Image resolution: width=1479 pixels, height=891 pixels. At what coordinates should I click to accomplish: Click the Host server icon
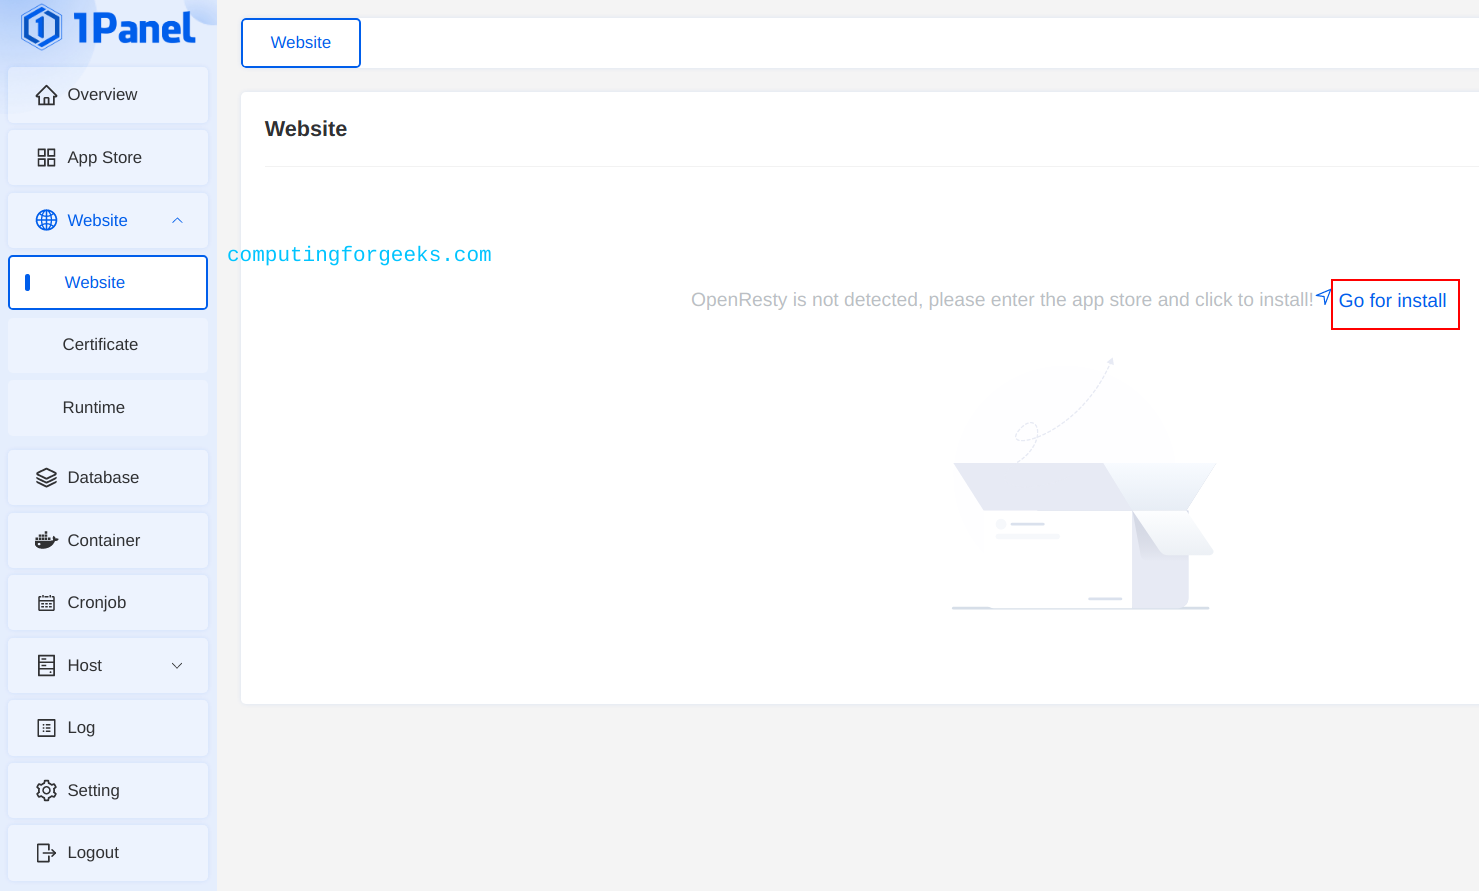pos(46,666)
